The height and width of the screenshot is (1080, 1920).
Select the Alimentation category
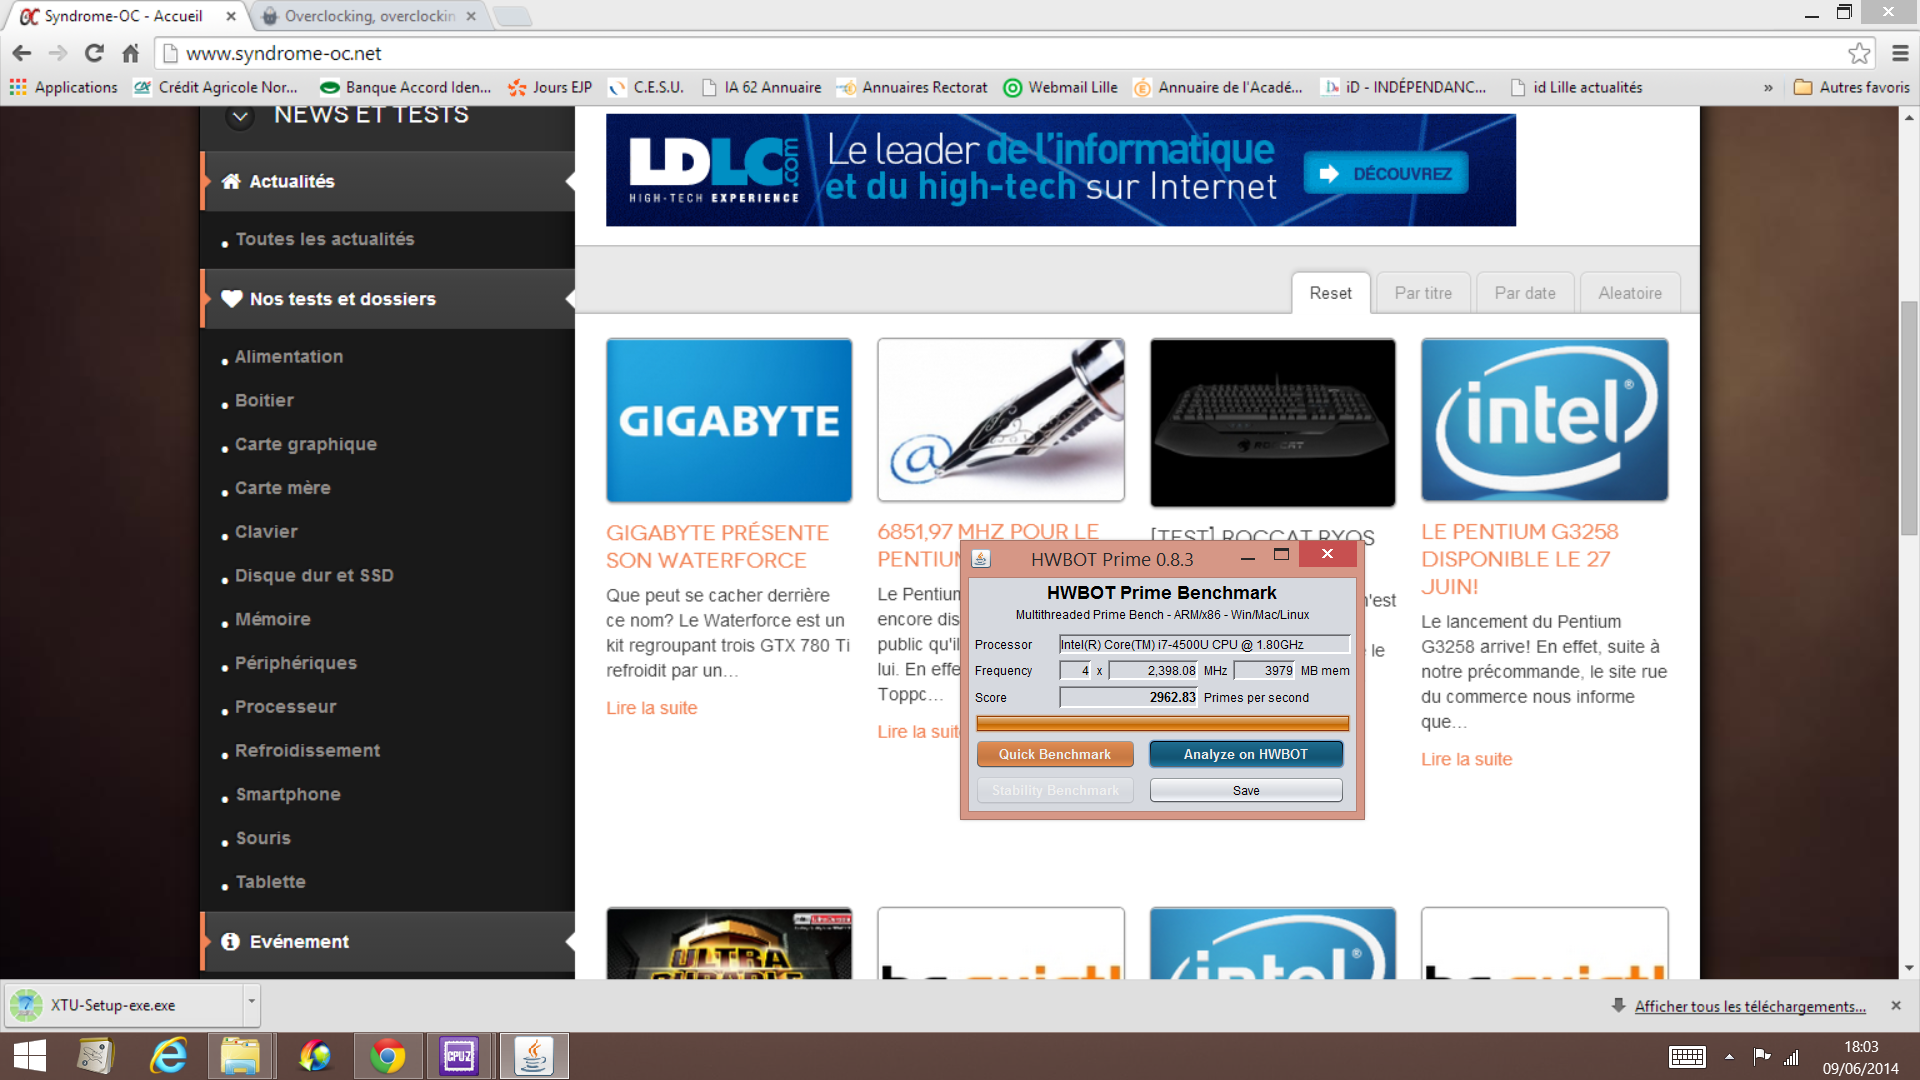(x=289, y=357)
